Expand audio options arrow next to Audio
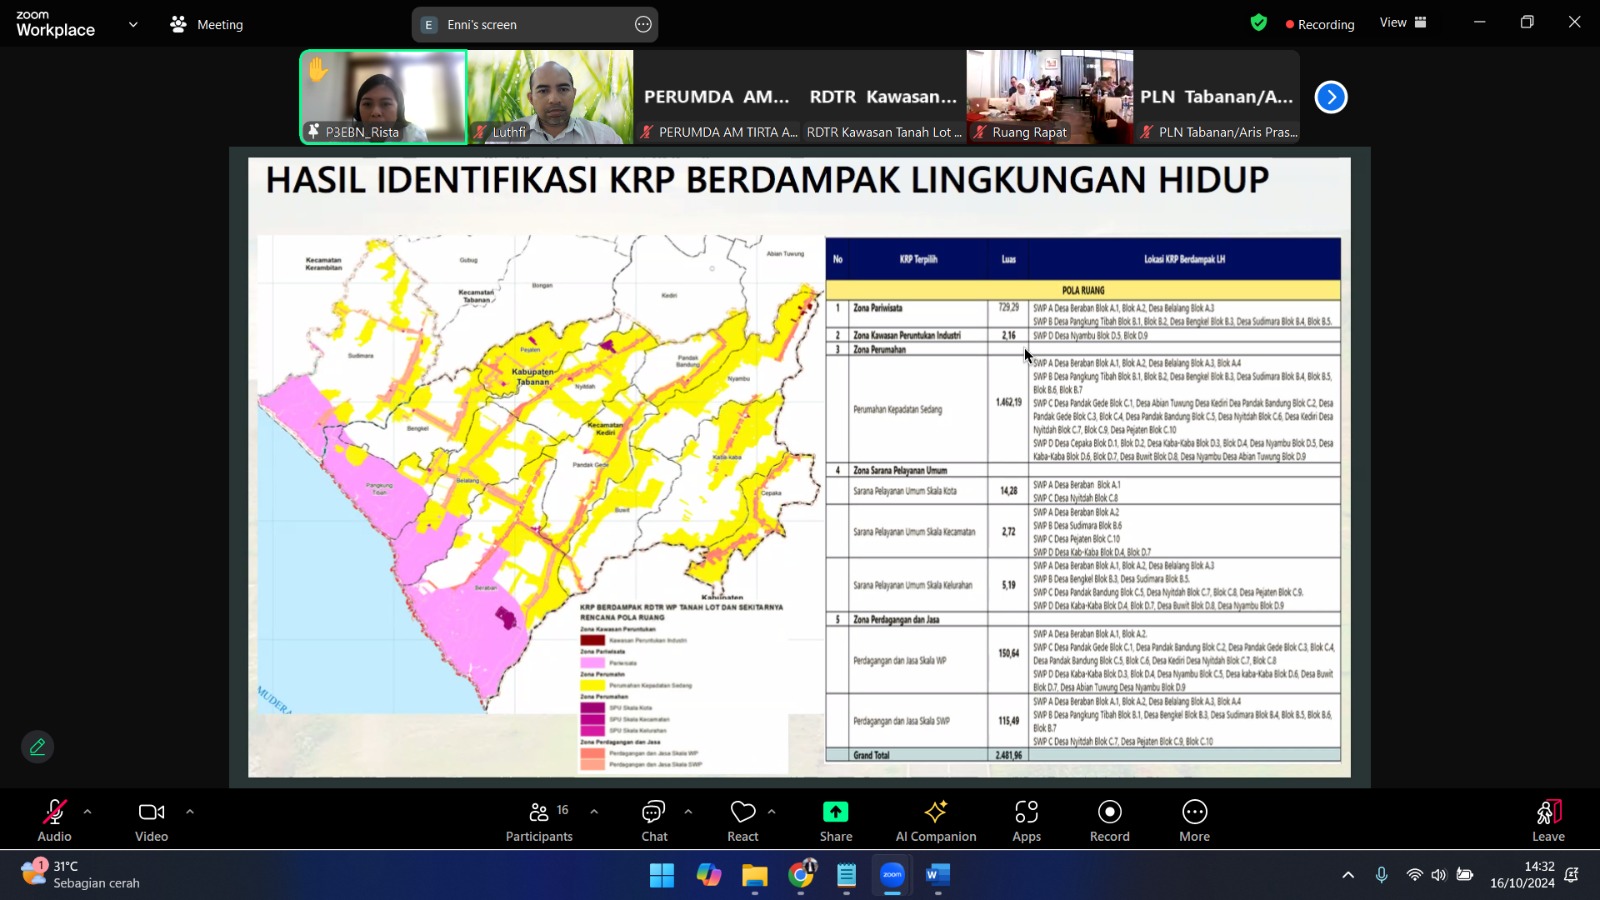 [88, 812]
